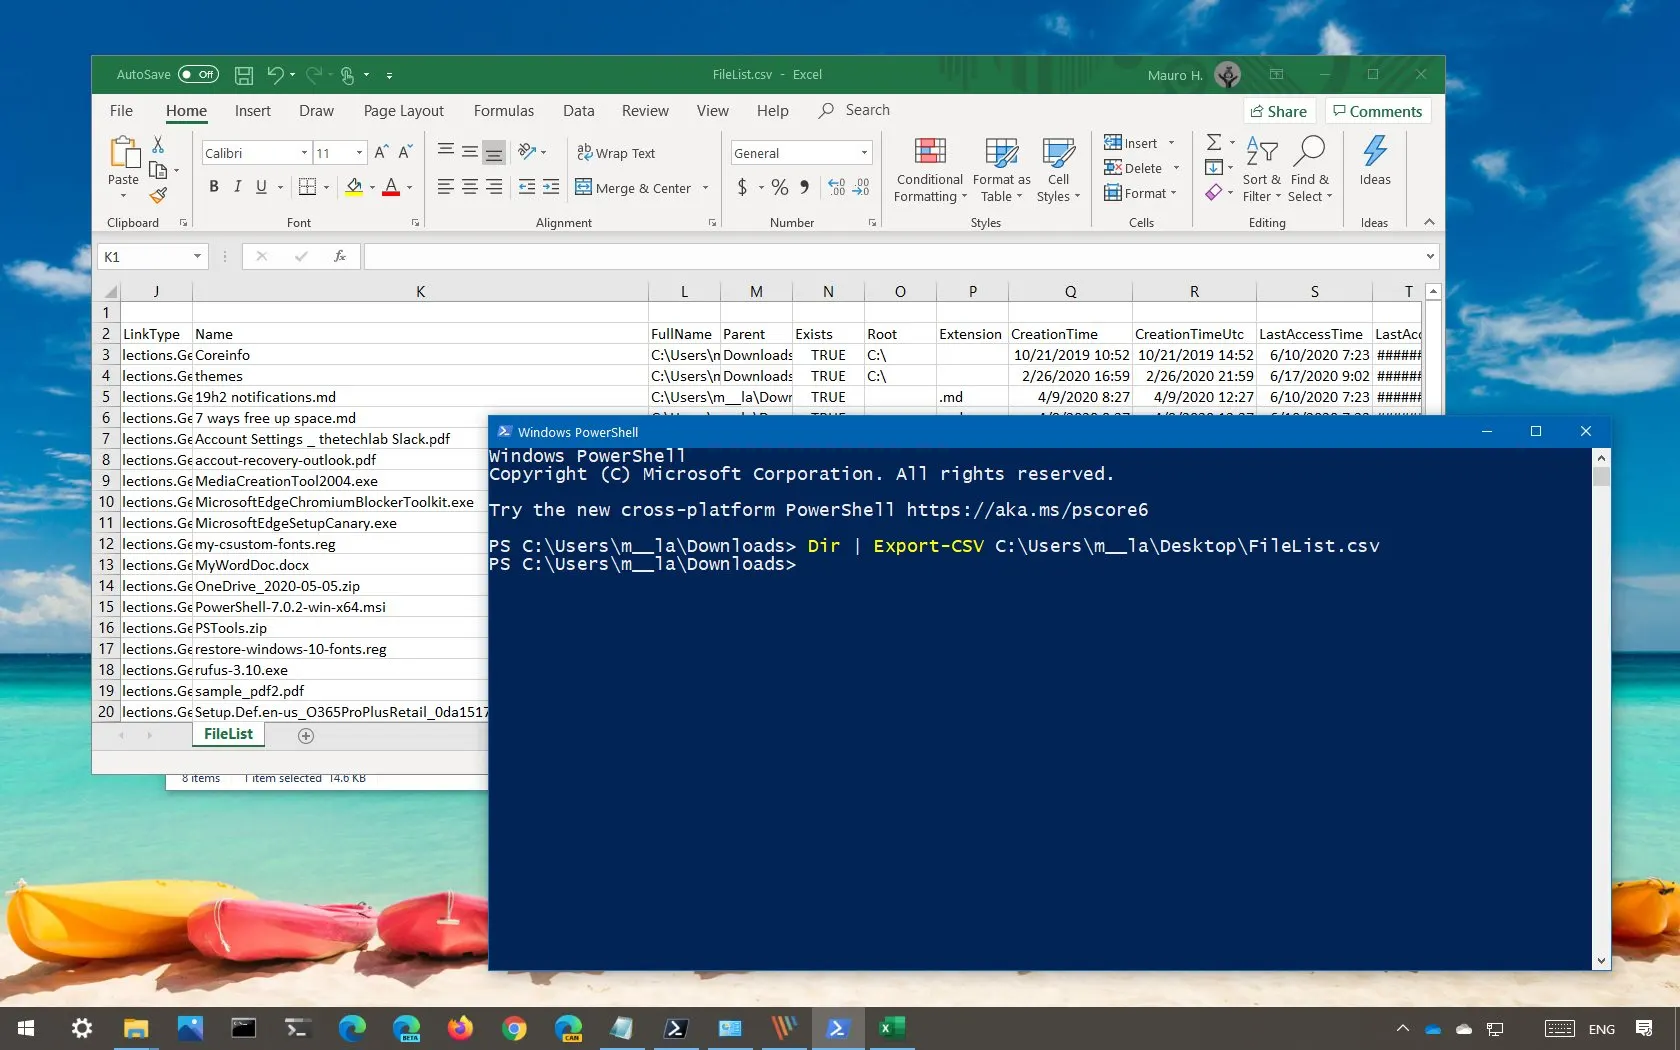
Task: Open Cell Styles gallery
Action: pyautogui.click(x=1058, y=170)
